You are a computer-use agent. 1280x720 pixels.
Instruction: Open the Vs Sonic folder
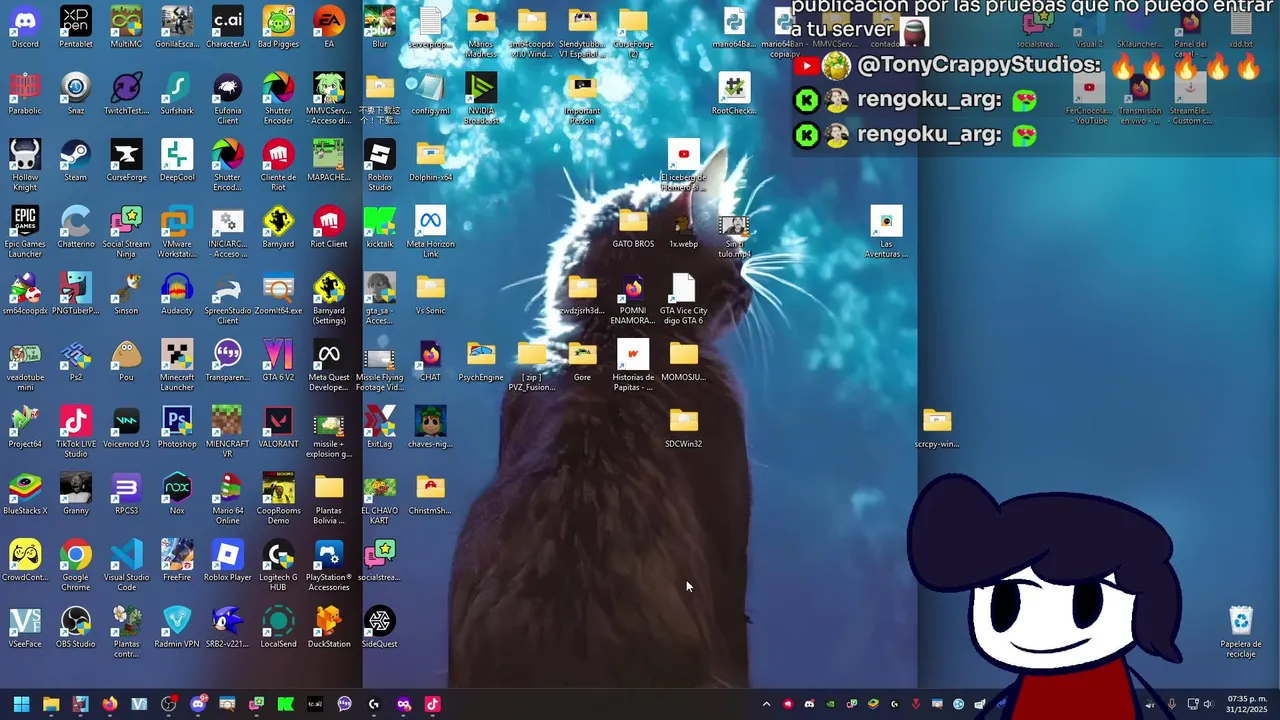coord(430,294)
